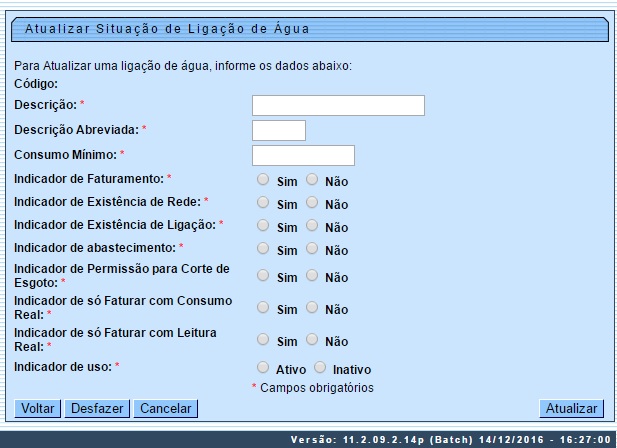
Task: Click the 'Campos obrigatórios' note
Action: click(x=317, y=388)
